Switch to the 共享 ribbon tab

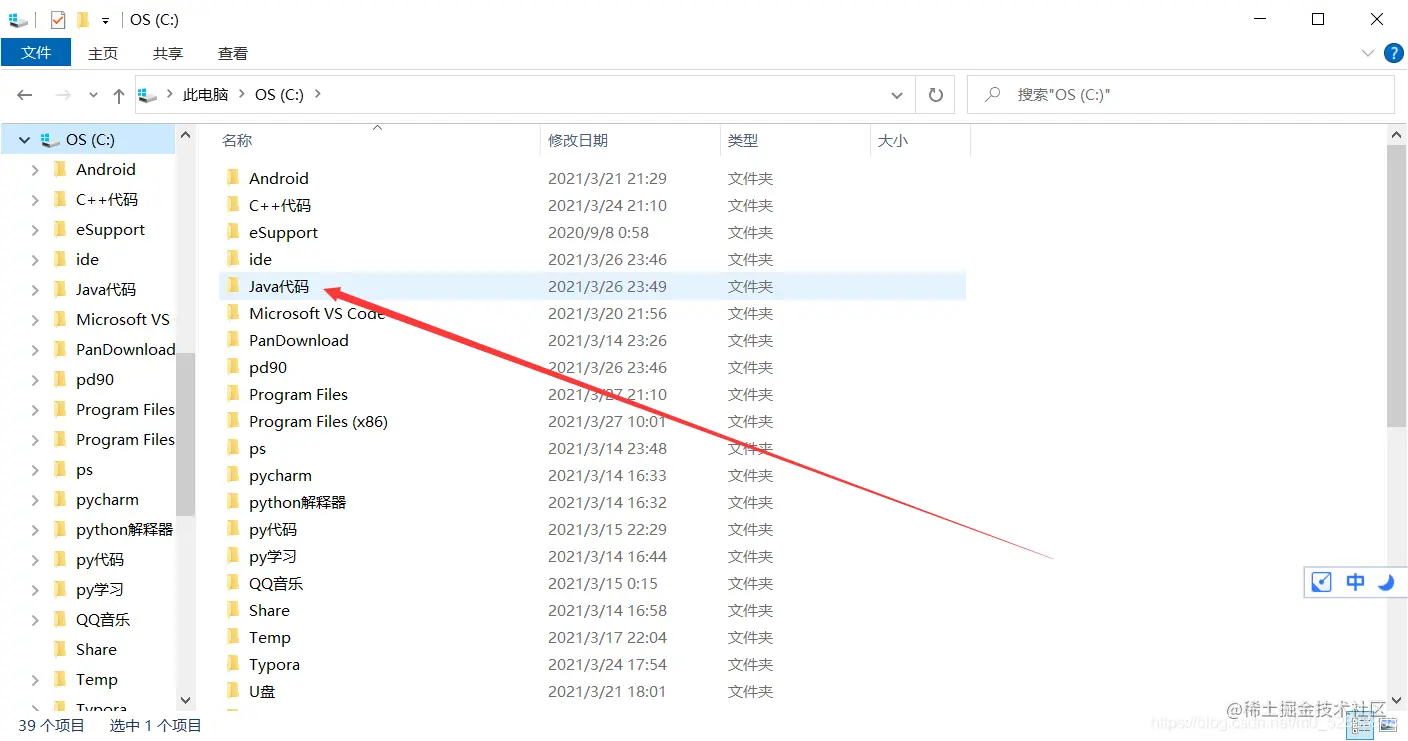coord(168,53)
